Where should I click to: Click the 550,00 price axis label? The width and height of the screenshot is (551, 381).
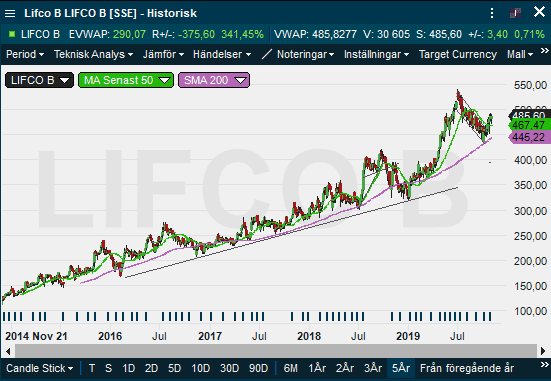pyautogui.click(x=530, y=85)
